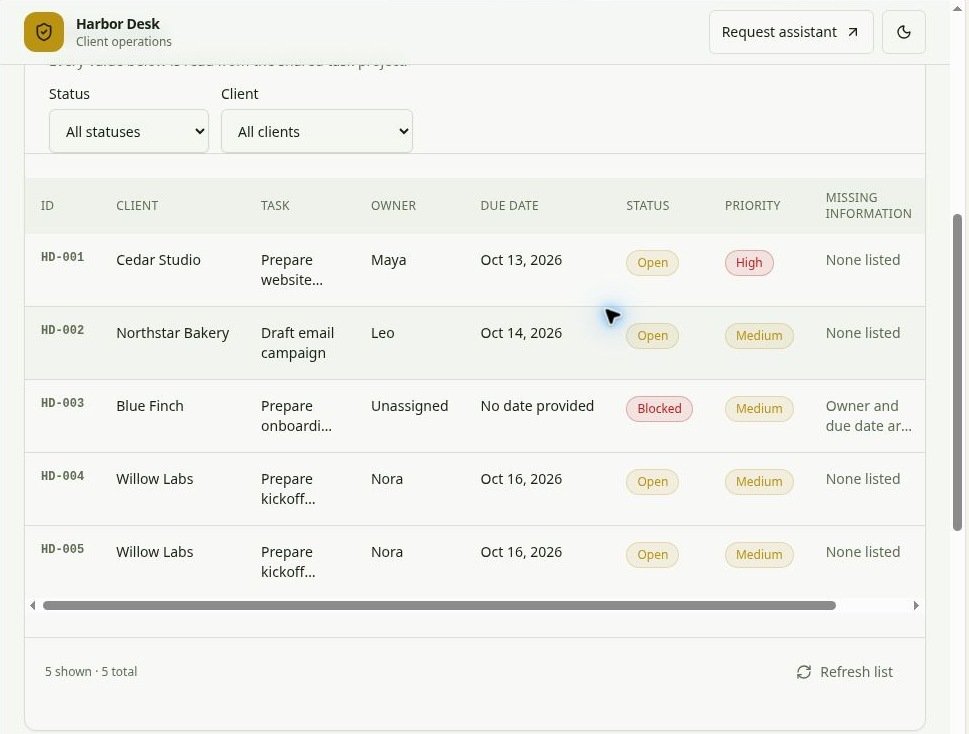Image resolution: width=969 pixels, height=734 pixels.
Task: Click the Client operations subtitle
Action: (x=124, y=41)
